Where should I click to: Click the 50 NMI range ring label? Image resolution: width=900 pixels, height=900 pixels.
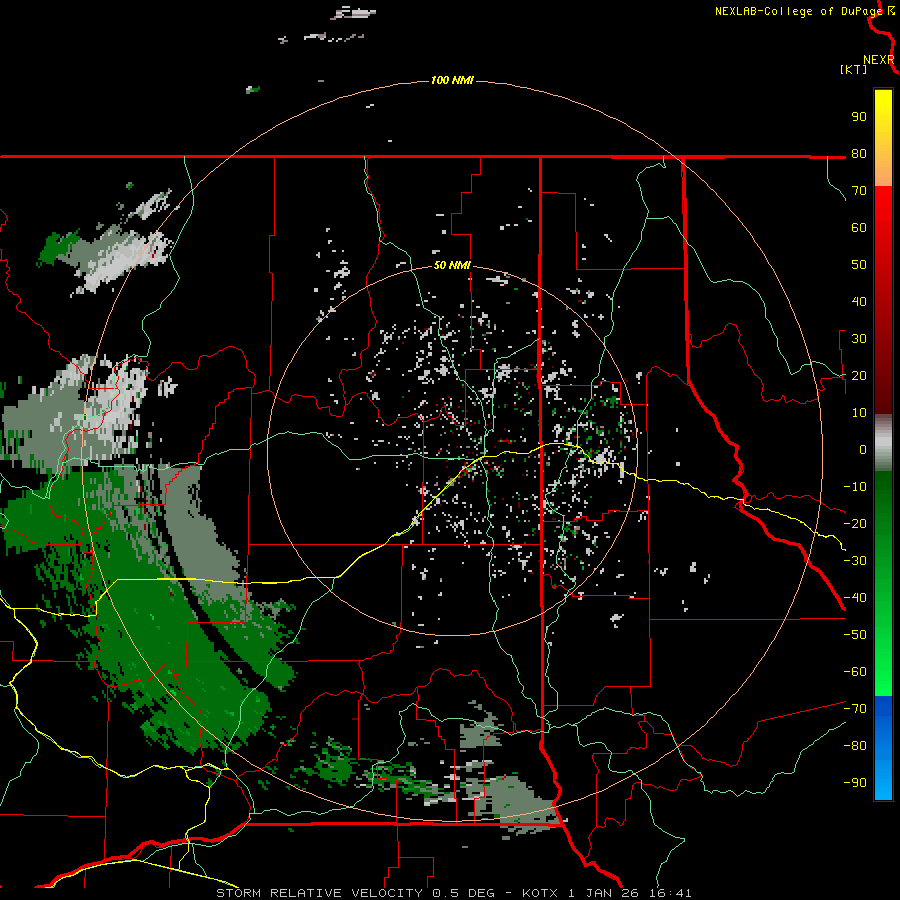(452, 265)
